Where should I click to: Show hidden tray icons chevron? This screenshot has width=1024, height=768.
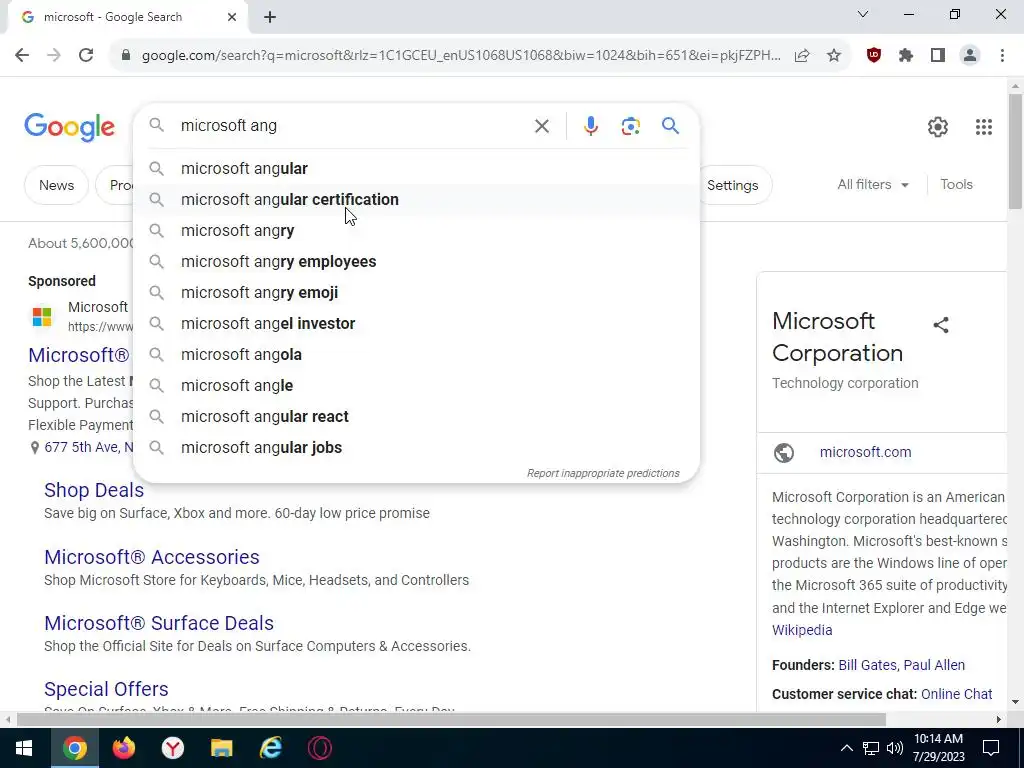[x=846, y=748]
